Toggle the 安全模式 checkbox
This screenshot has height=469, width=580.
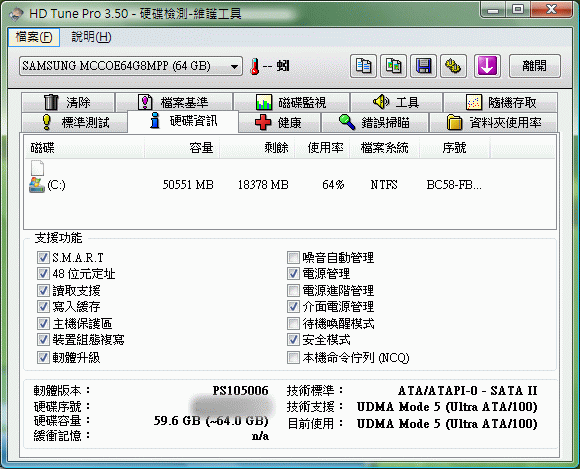tap(293, 340)
